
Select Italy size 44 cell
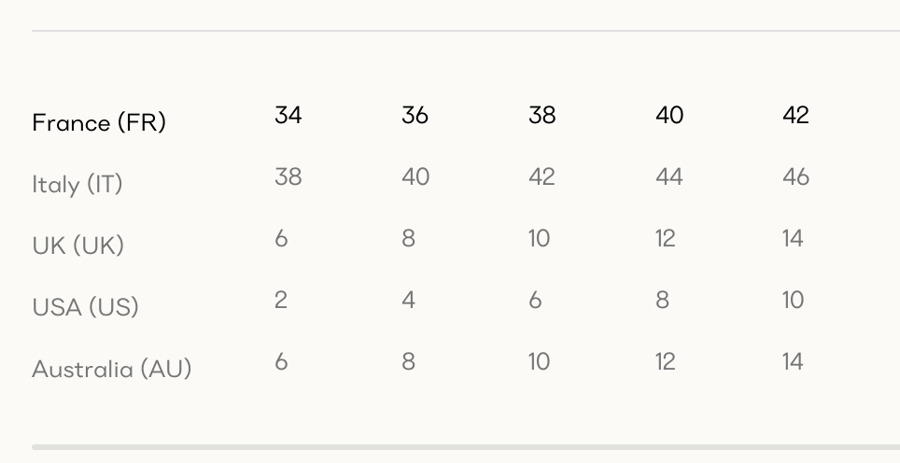tap(669, 177)
